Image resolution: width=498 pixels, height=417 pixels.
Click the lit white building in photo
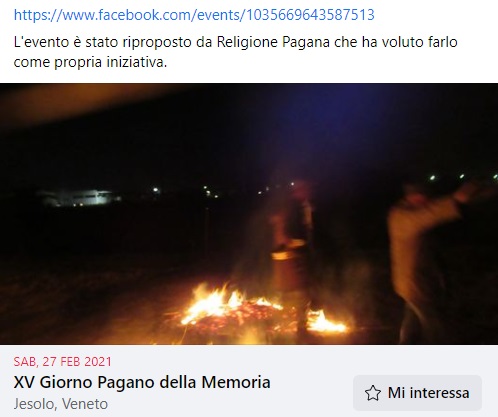80,198
